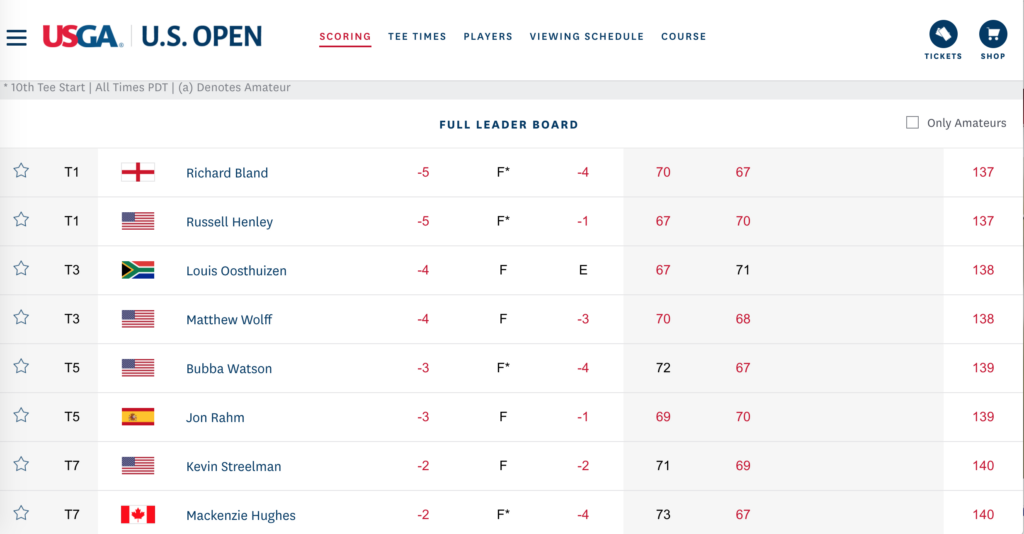This screenshot has width=1024, height=534.
Task: Star Matthew Wolff as favorite
Action: click(x=21, y=317)
